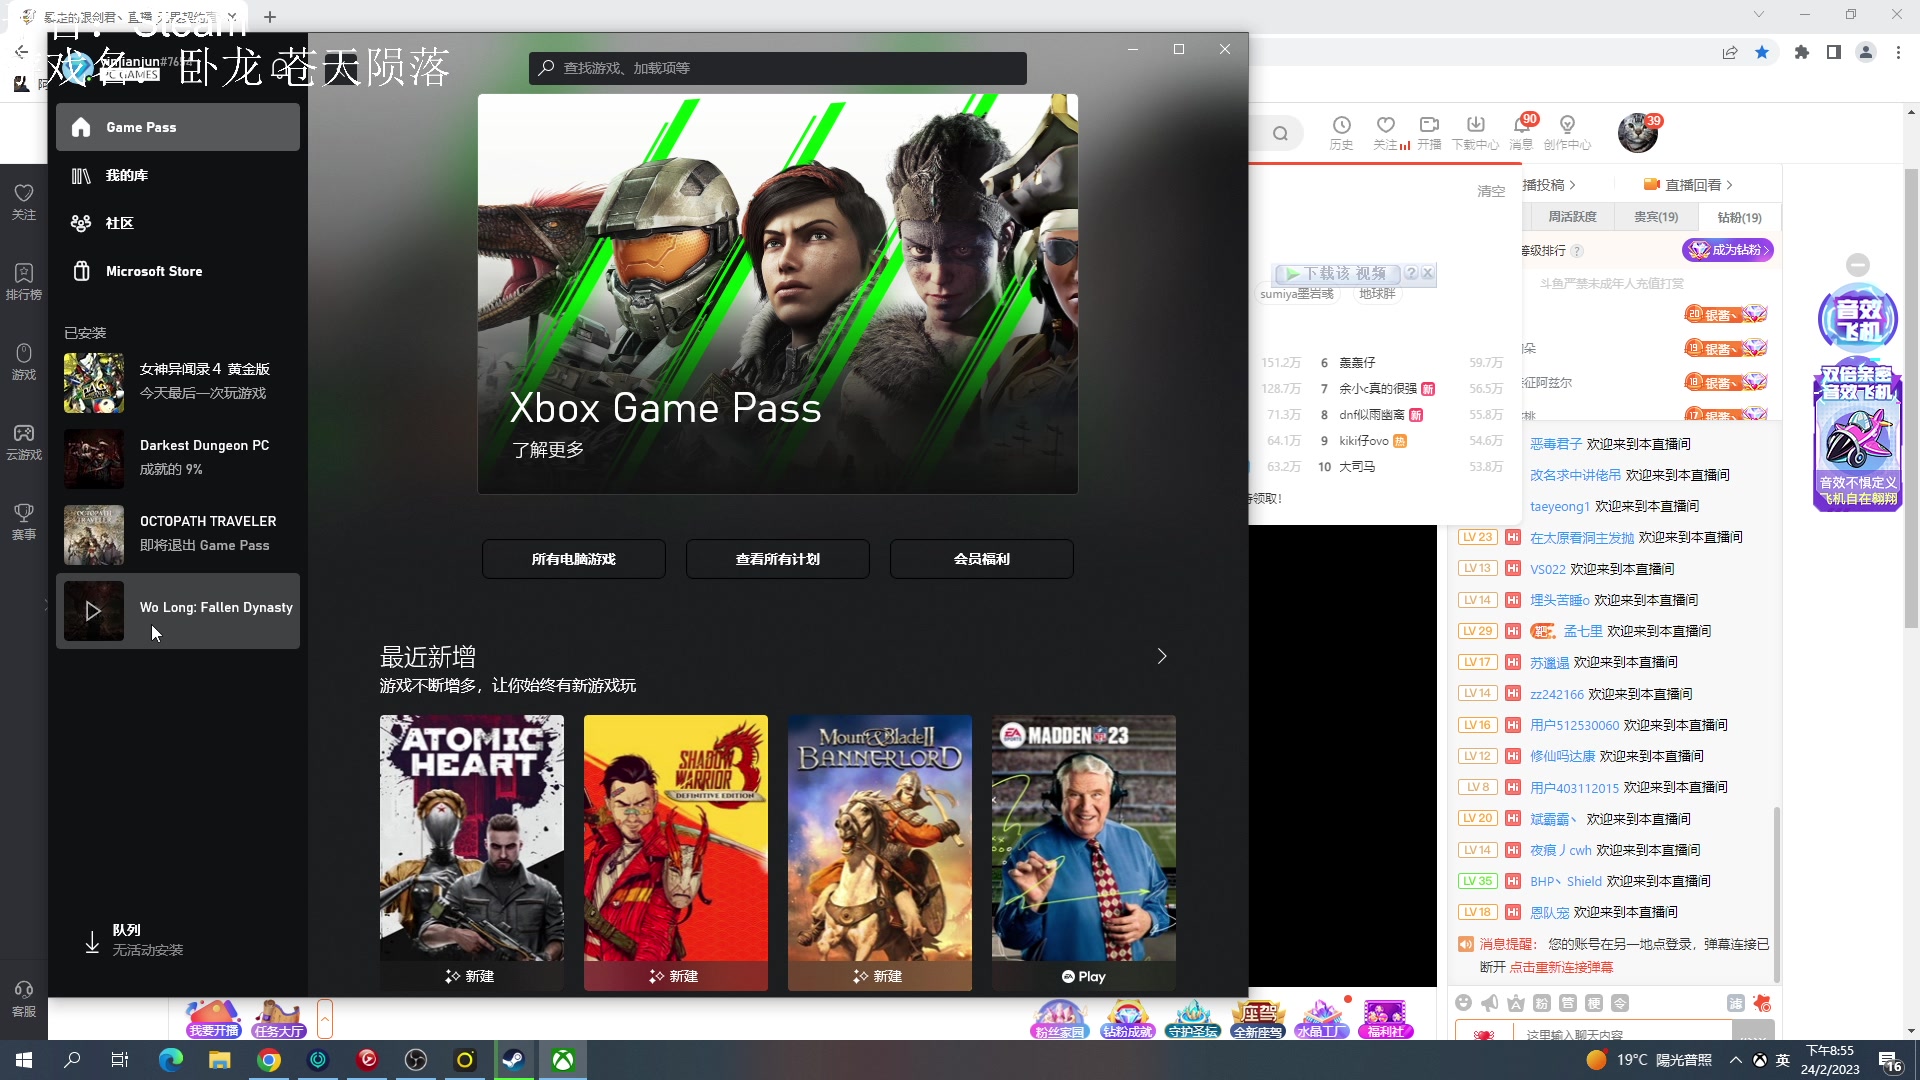The image size is (1920, 1080).
Task: Open history clock icon on webpage
Action: click(1341, 126)
